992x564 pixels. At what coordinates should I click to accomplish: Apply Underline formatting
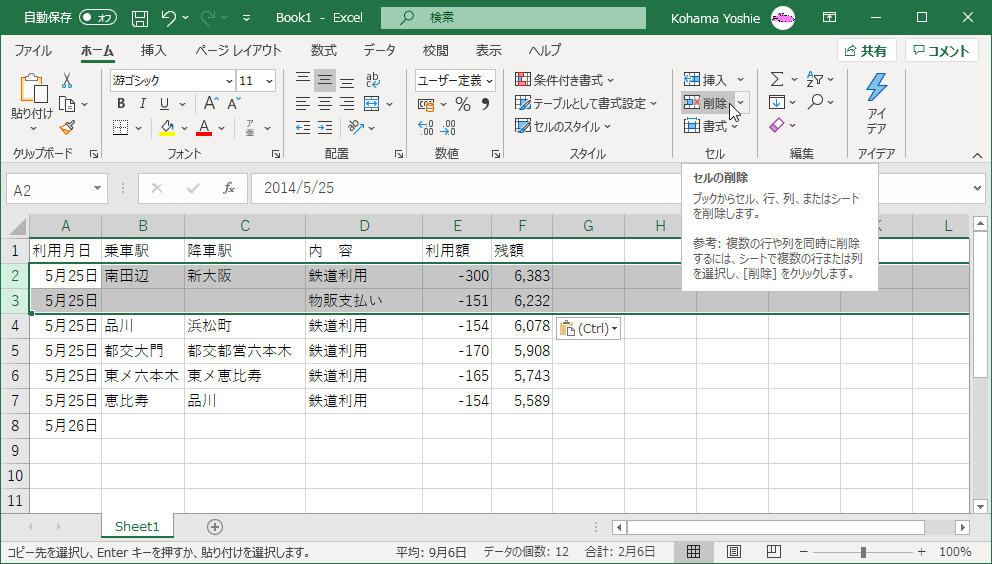164,104
